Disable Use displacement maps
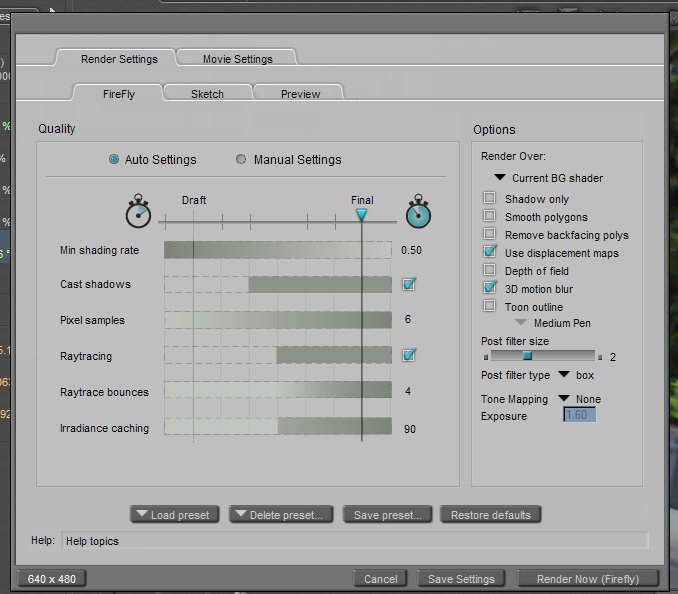This screenshot has height=594, width=678. (x=490, y=253)
